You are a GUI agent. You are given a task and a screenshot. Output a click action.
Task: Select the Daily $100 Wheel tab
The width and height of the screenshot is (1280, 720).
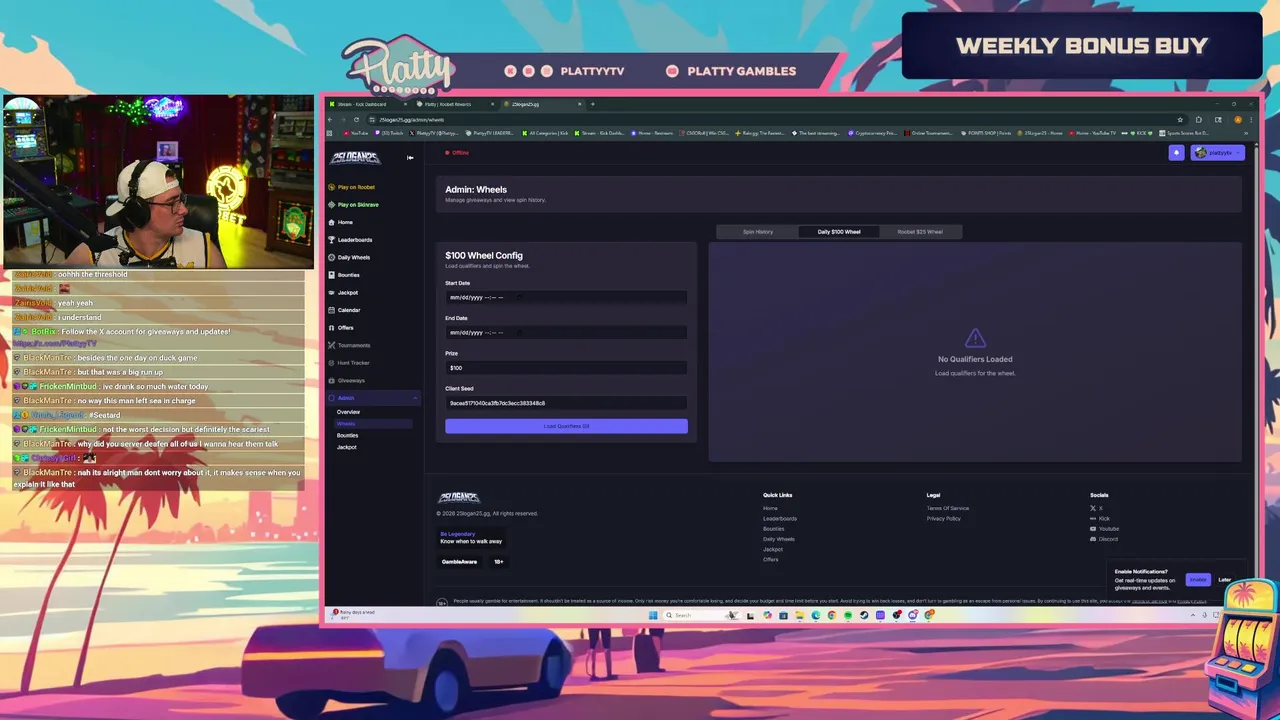click(838, 232)
